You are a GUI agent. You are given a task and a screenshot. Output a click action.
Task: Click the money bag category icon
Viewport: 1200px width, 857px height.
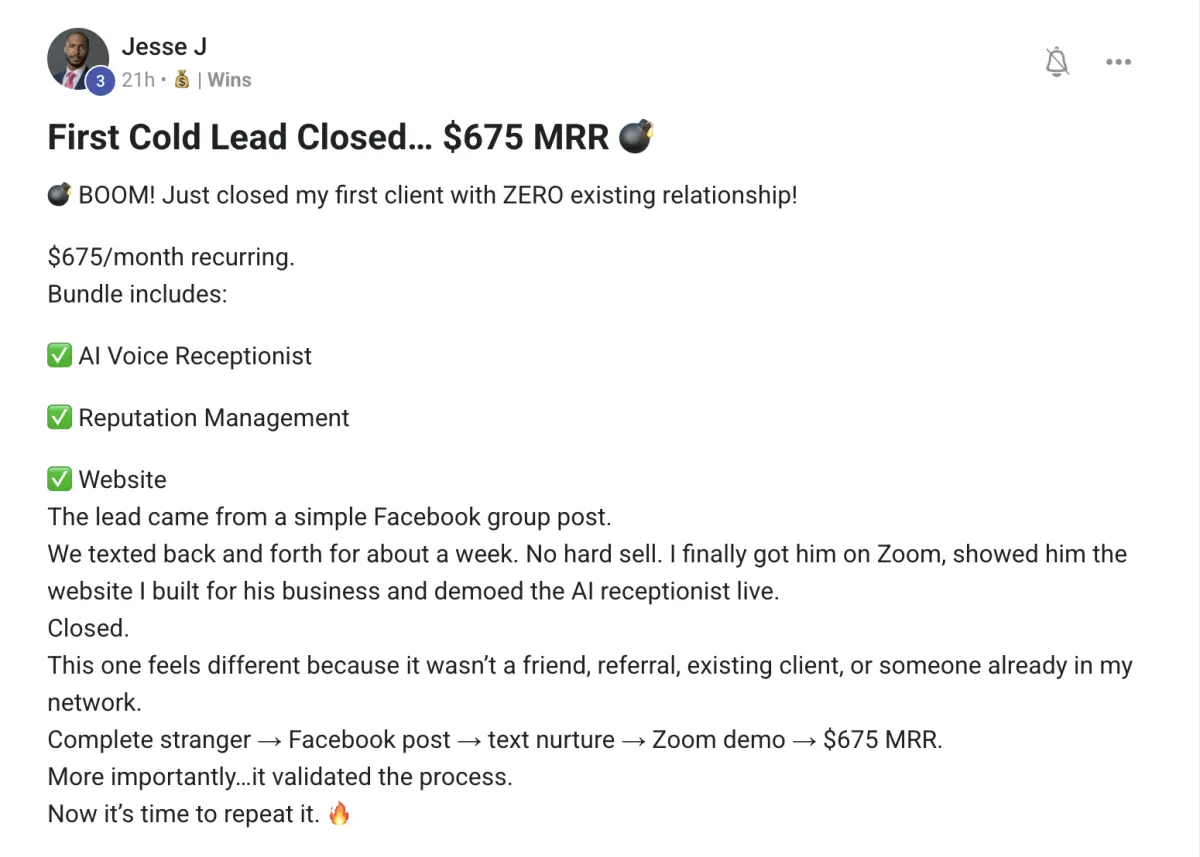coord(181,80)
